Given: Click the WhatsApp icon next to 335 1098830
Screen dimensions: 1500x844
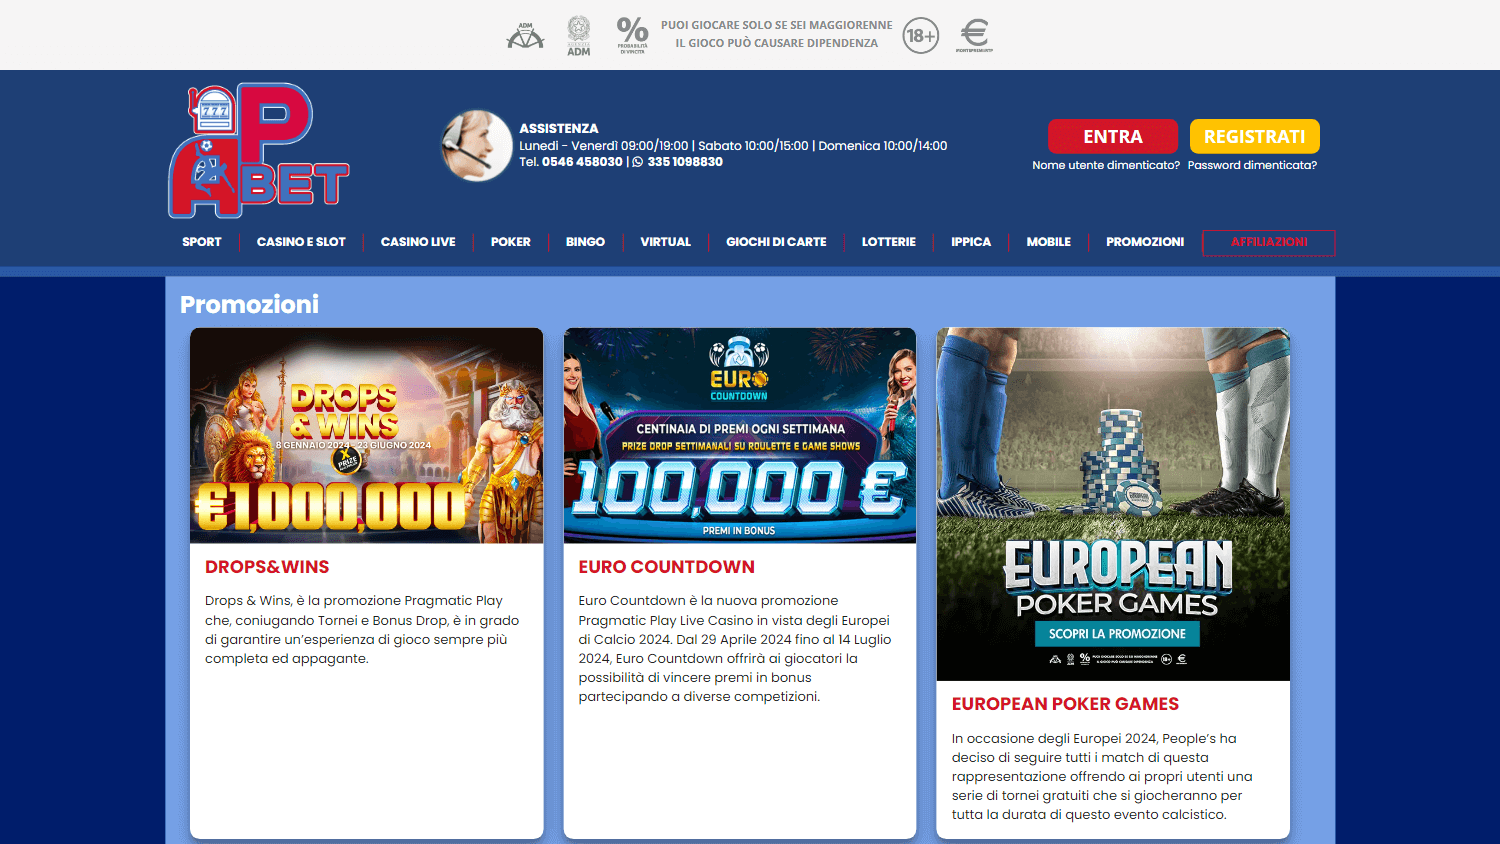Looking at the screenshot, I should pos(638,162).
